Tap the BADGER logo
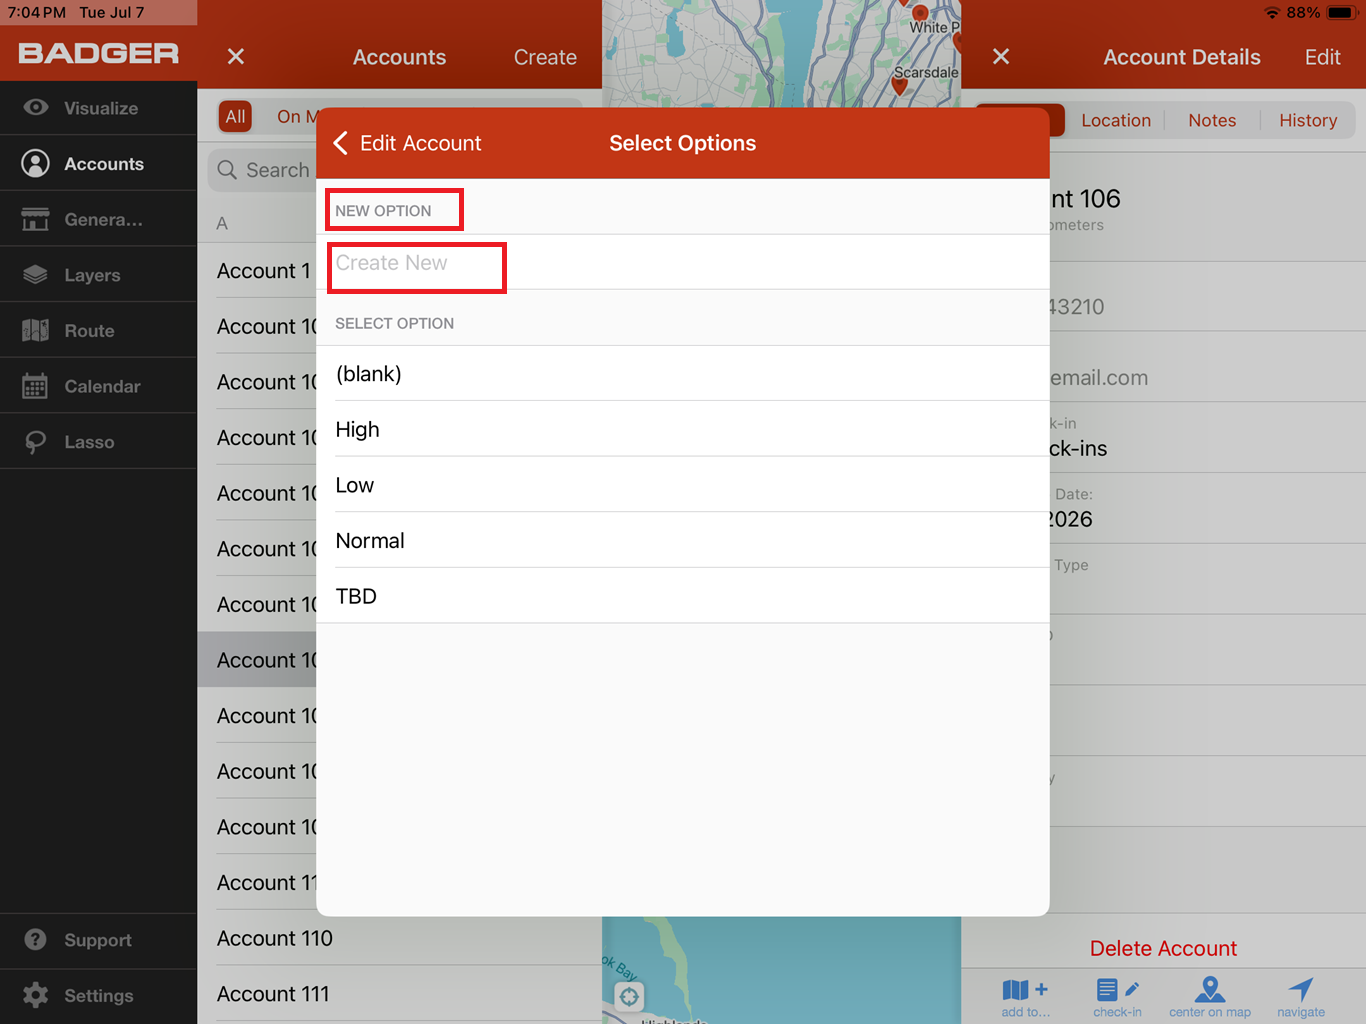This screenshot has height=1024, width=1366. click(x=98, y=54)
